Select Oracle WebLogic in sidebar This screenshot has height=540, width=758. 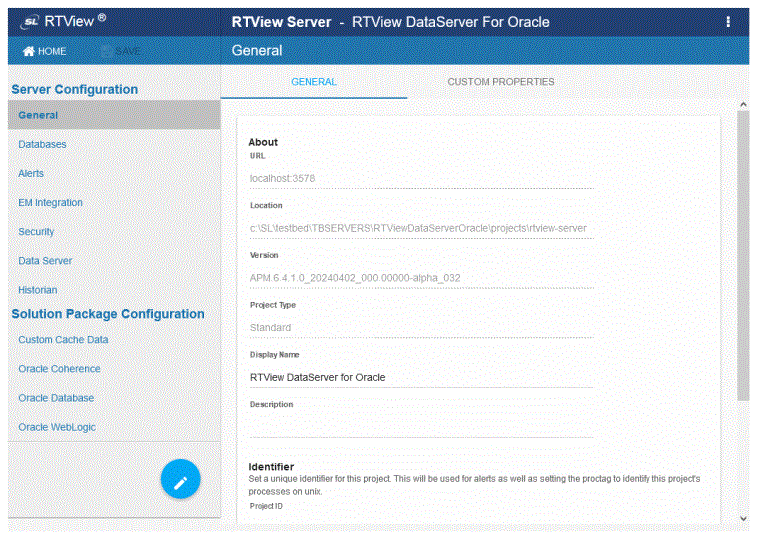tap(56, 427)
